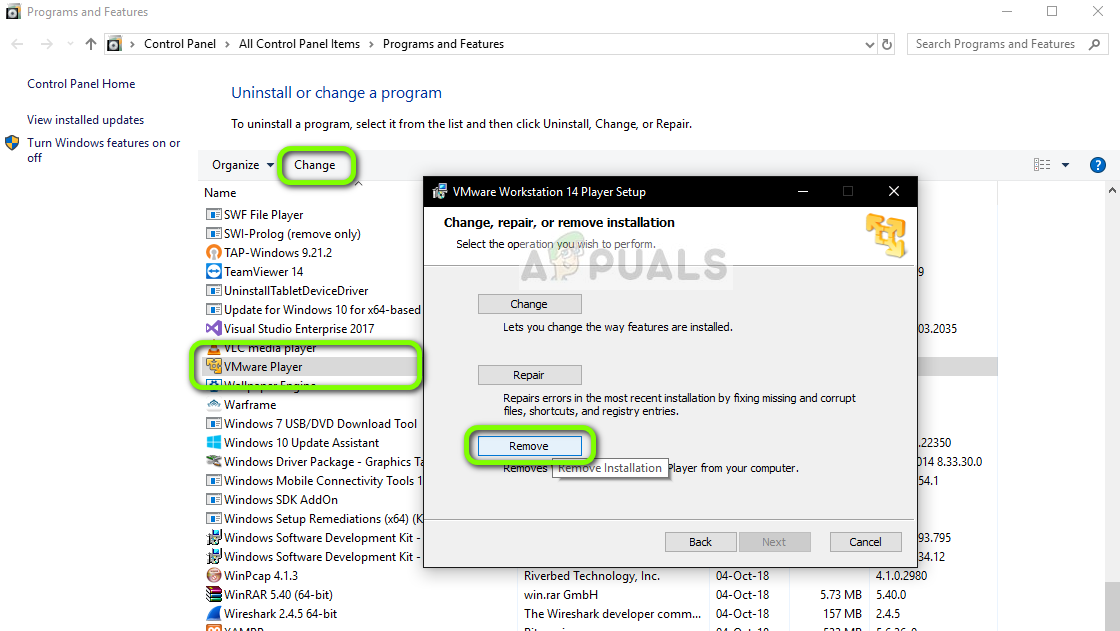Open the view options dropdown arrow

tap(1065, 165)
